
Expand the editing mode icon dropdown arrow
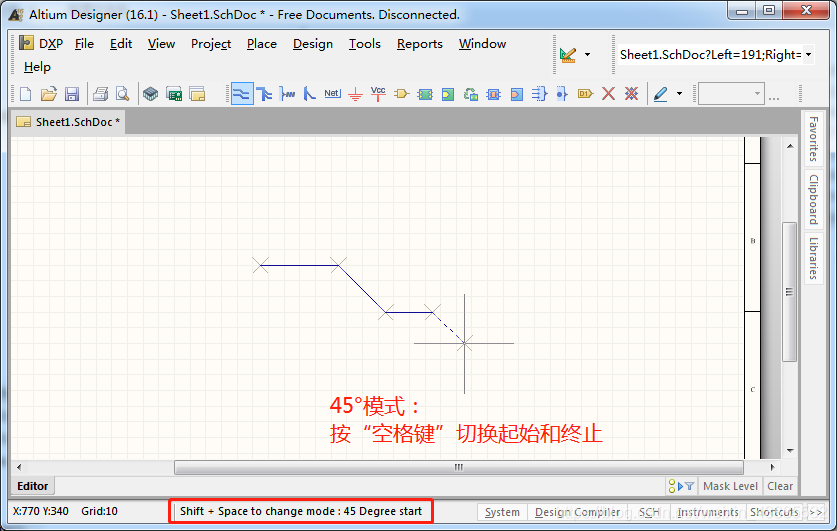(588, 54)
